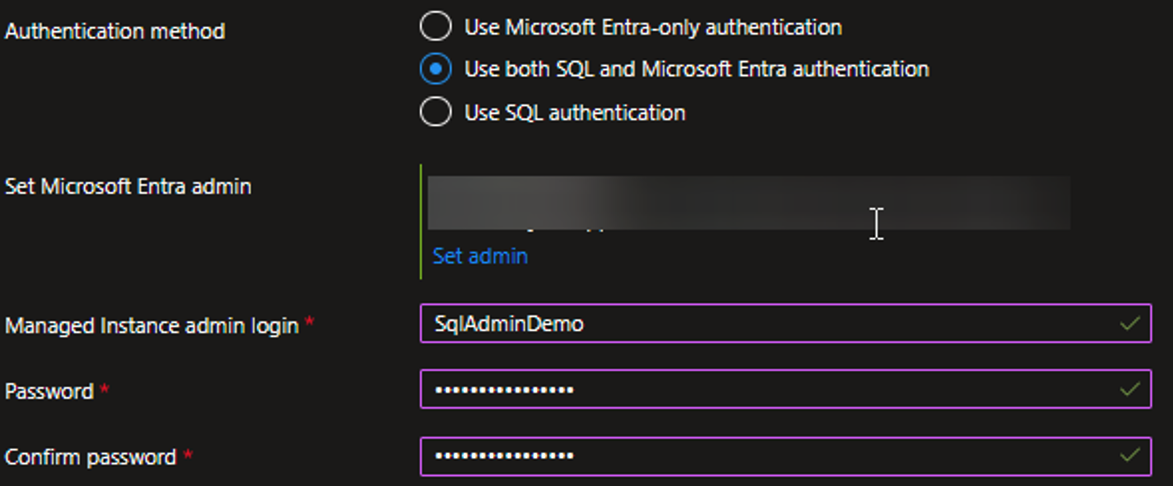Select Use Microsoft Entra-only authentication radio button
The height and width of the screenshot is (486, 1173).
pos(435,27)
